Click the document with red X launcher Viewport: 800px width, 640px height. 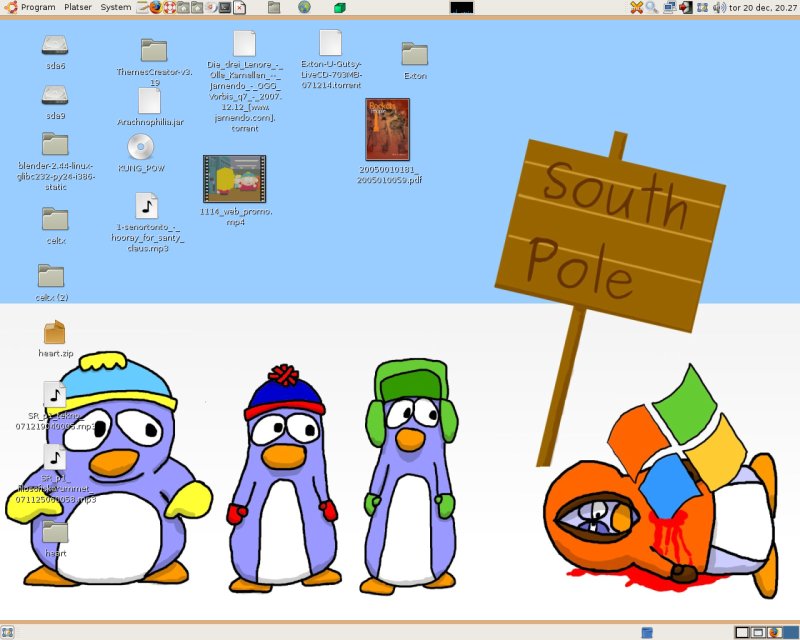[x=239, y=7]
